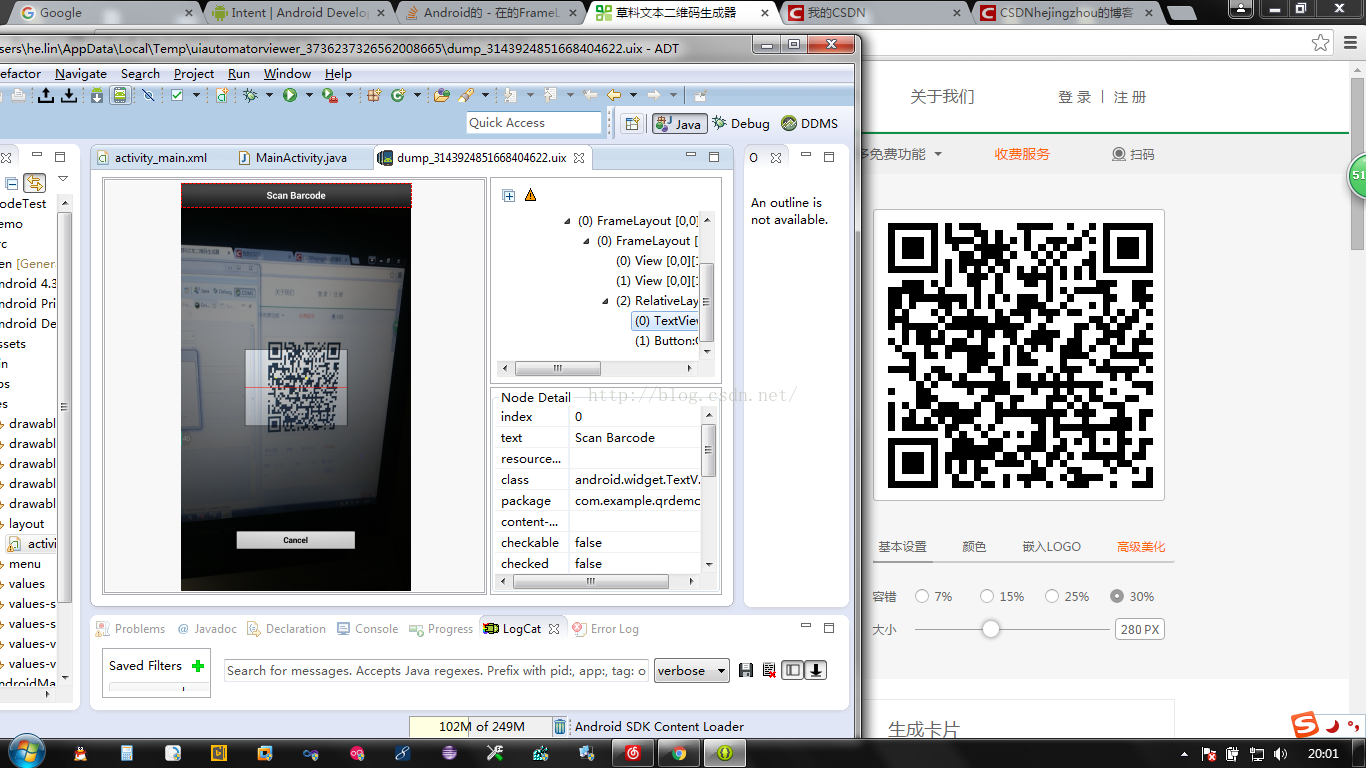Click the 注册 register link
The width and height of the screenshot is (1366, 768).
pyautogui.click(x=1130, y=97)
